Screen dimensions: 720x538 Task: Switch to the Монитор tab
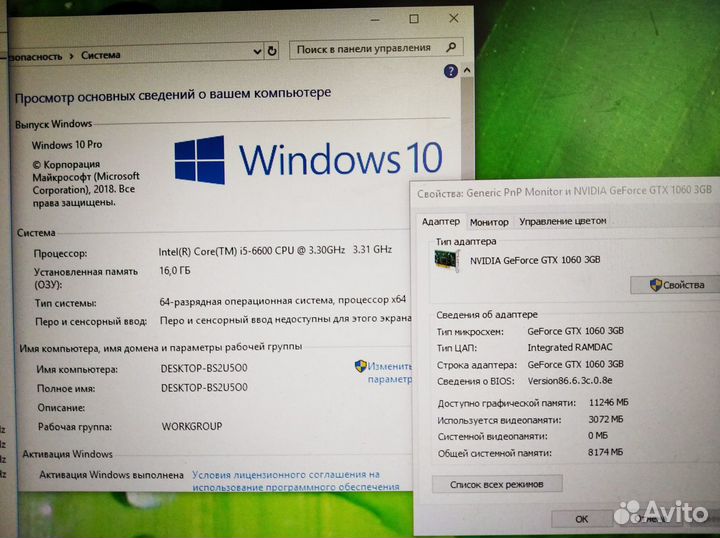489,222
